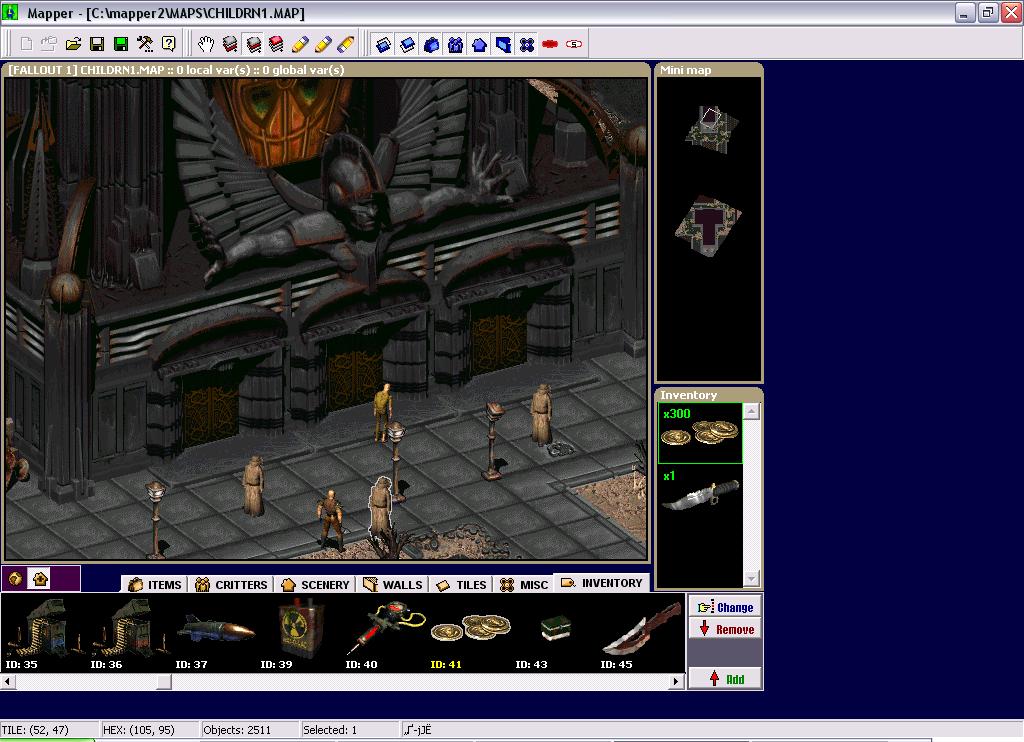Click the upper level mini map thumbnail
This screenshot has width=1024, height=742.
pyautogui.click(x=711, y=129)
